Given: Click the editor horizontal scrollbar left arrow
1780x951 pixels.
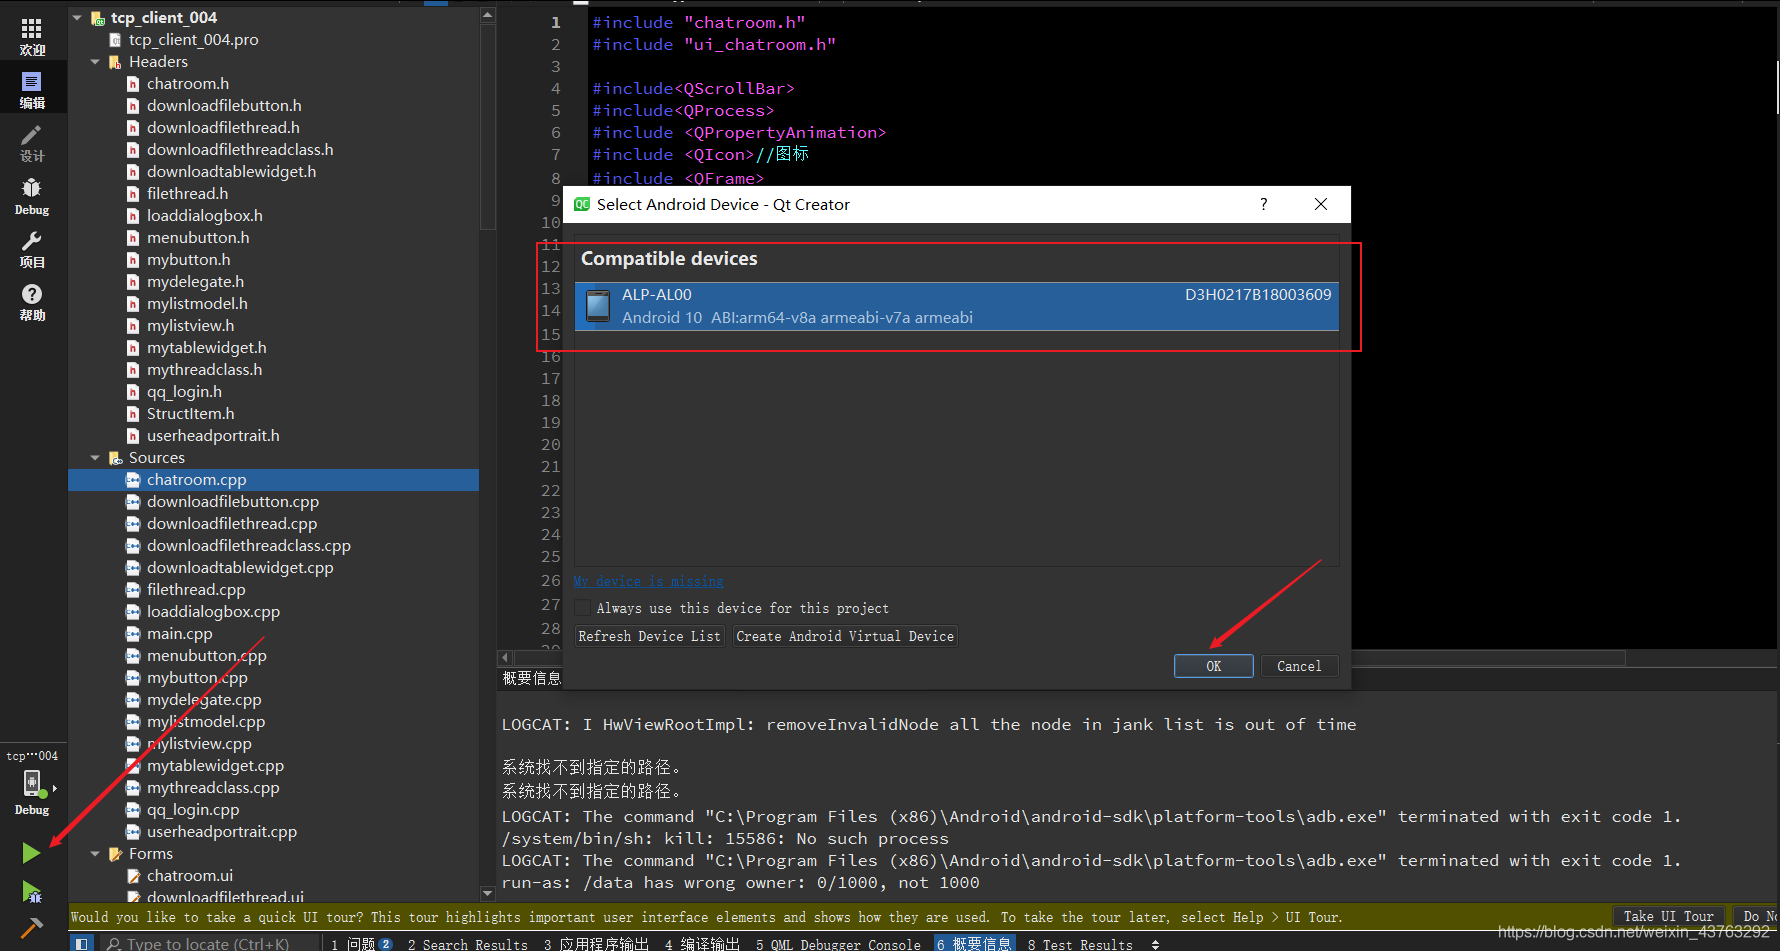Looking at the screenshot, I should click(x=505, y=657).
